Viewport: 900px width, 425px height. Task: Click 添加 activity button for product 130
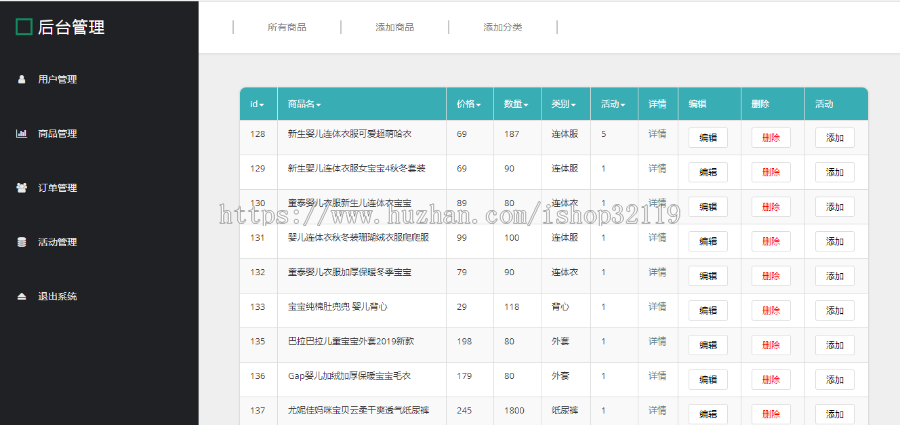[x=835, y=207]
